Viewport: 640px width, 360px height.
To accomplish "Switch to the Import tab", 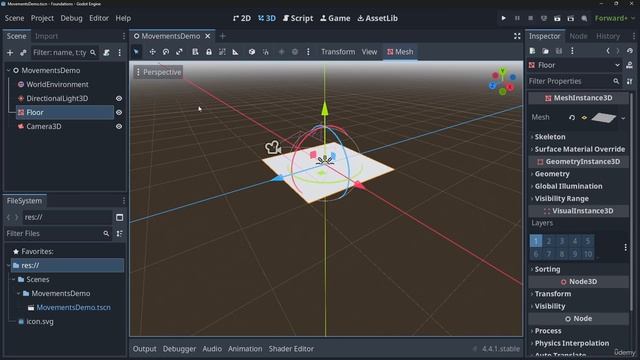I will click(47, 36).
